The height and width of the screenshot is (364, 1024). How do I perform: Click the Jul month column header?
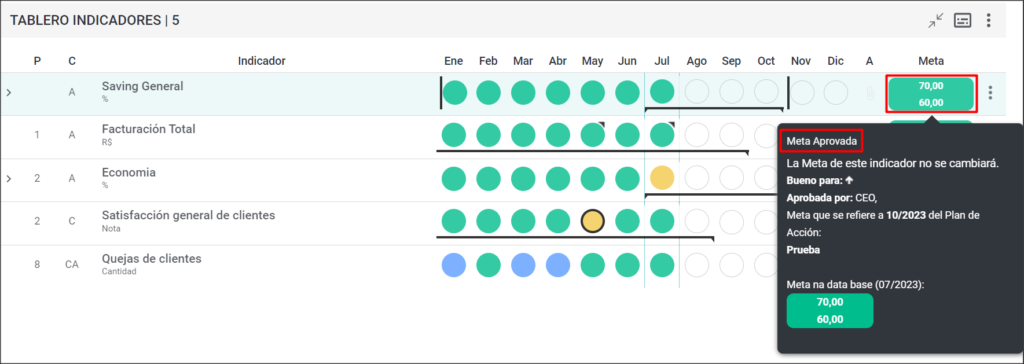coord(662,61)
